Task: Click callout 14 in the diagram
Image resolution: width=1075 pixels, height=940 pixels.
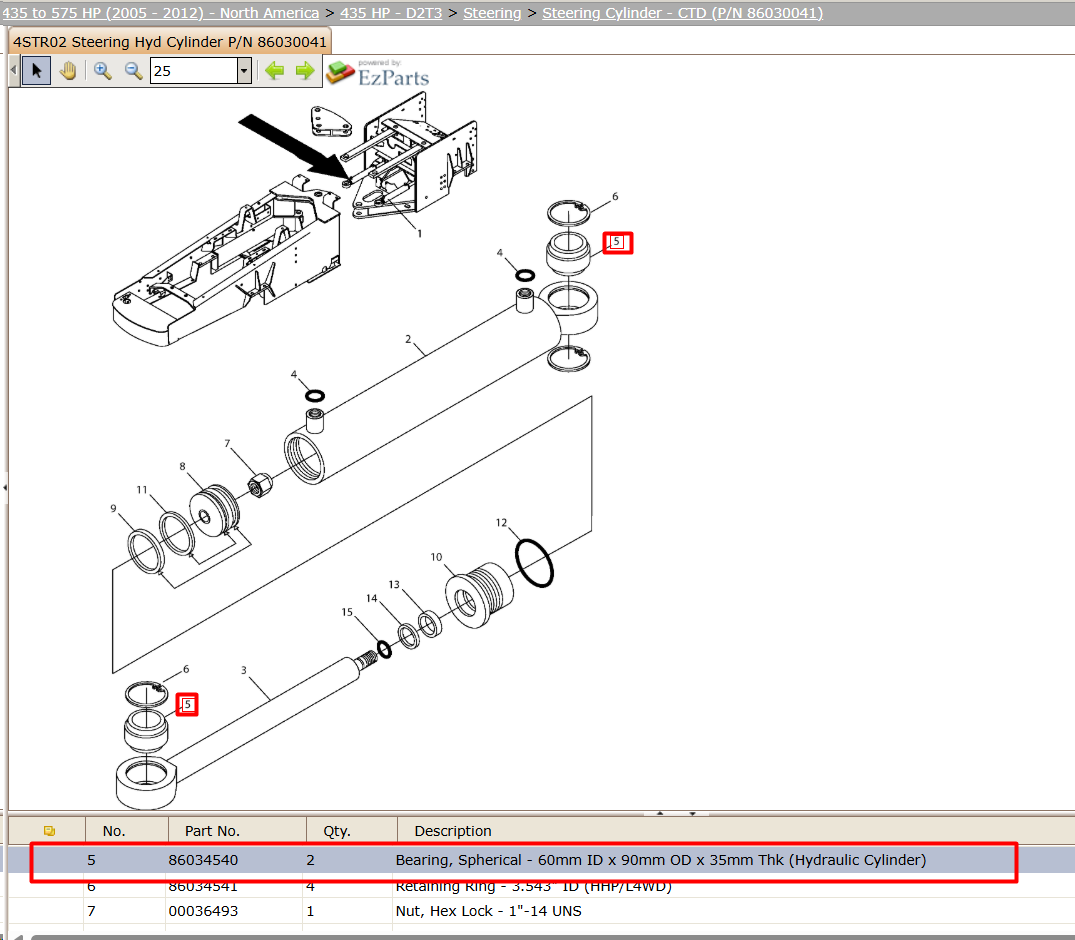Action: coord(372,598)
